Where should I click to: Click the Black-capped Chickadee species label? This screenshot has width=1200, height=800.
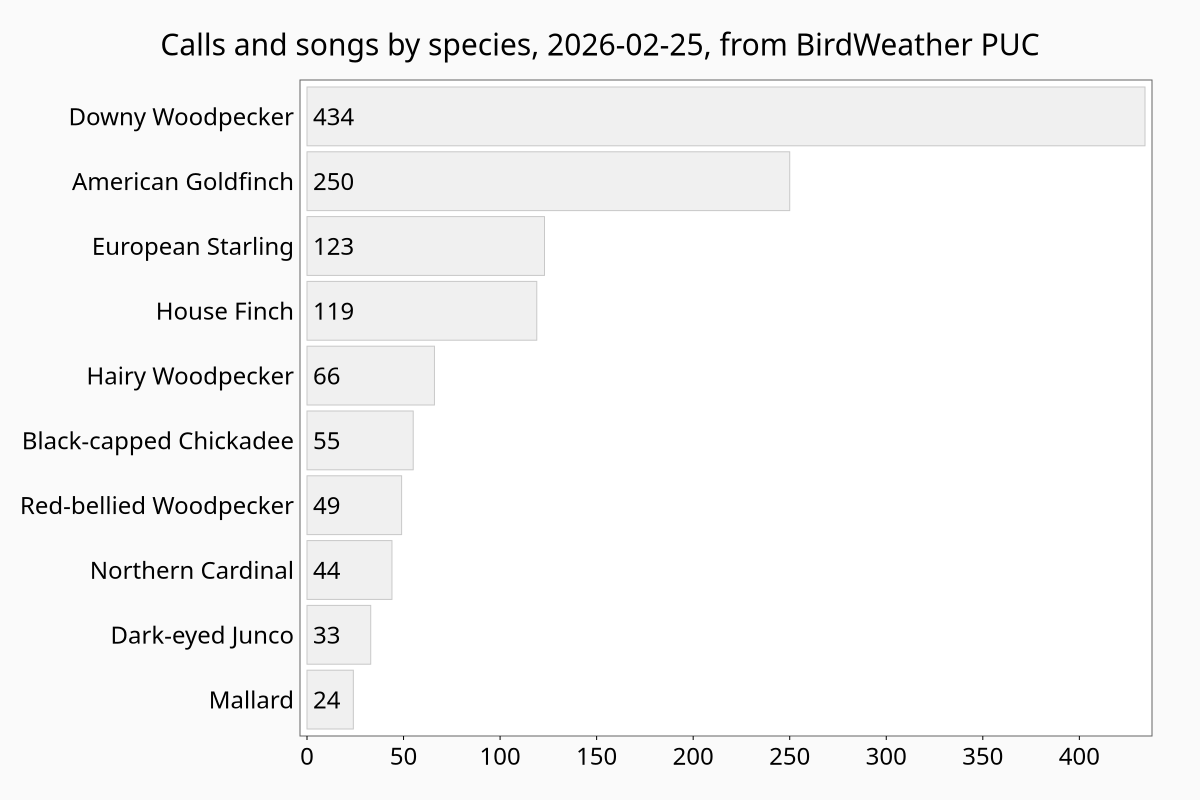pyautogui.click(x=158, y=441)
